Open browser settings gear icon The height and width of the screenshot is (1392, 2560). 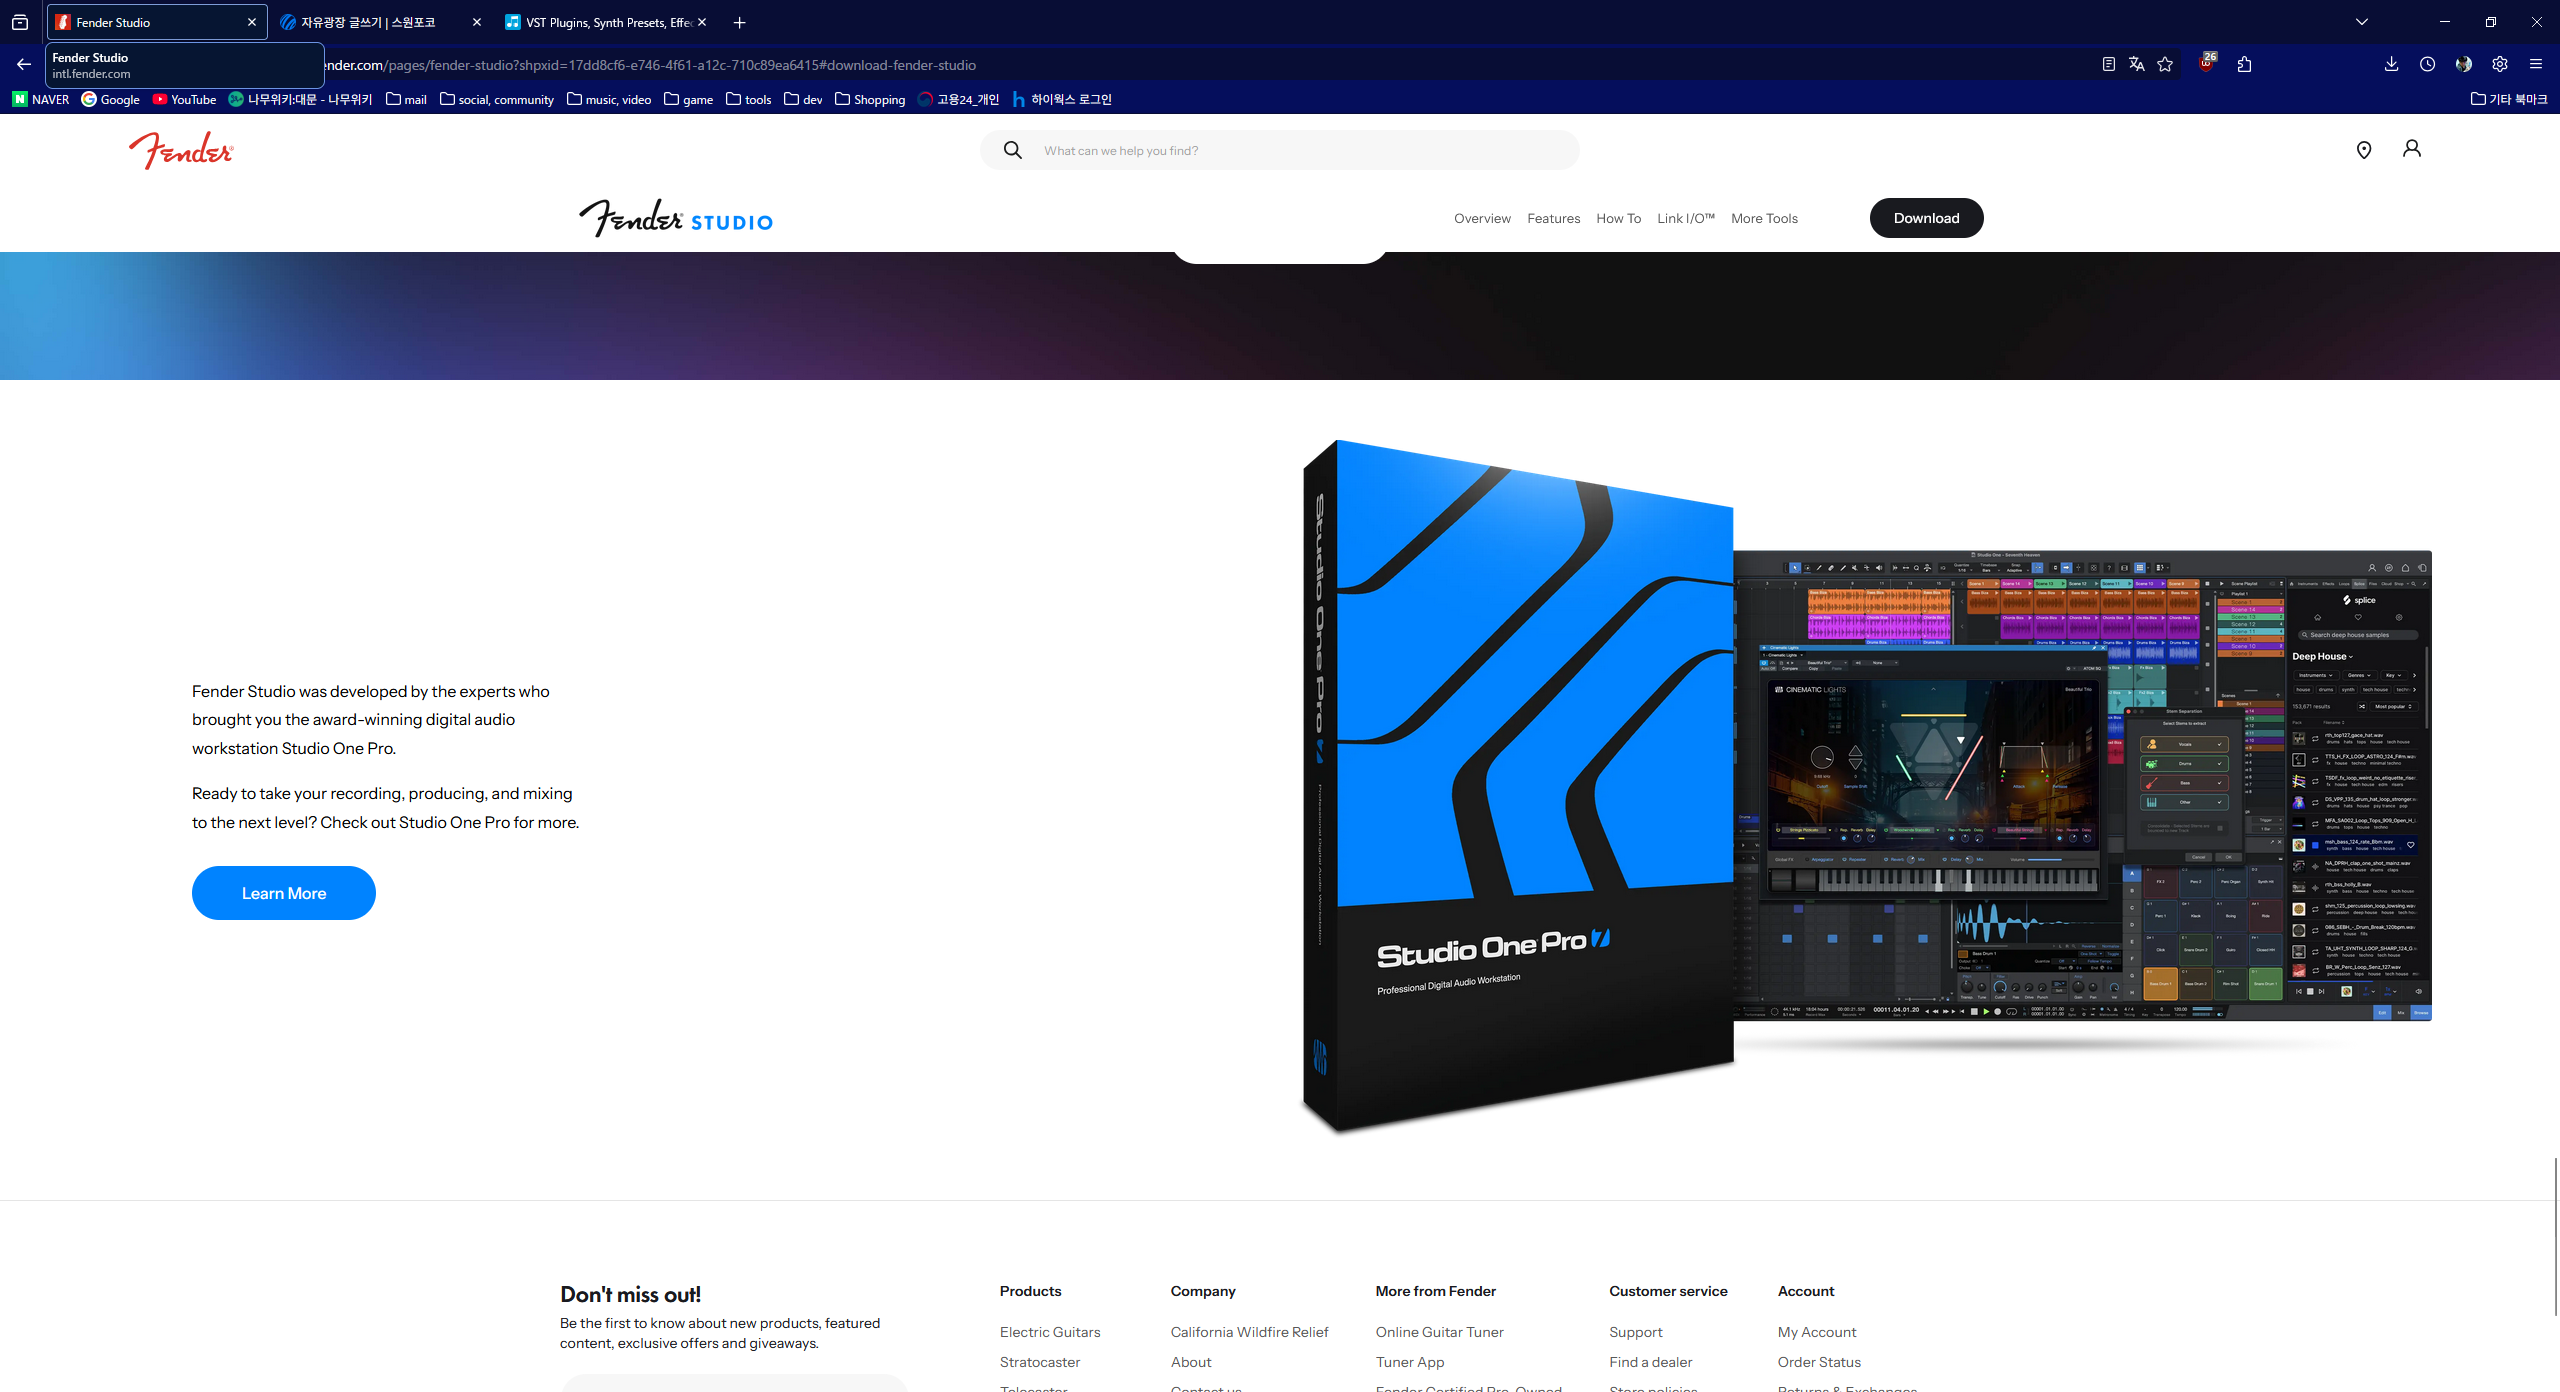coord(2499,64)
